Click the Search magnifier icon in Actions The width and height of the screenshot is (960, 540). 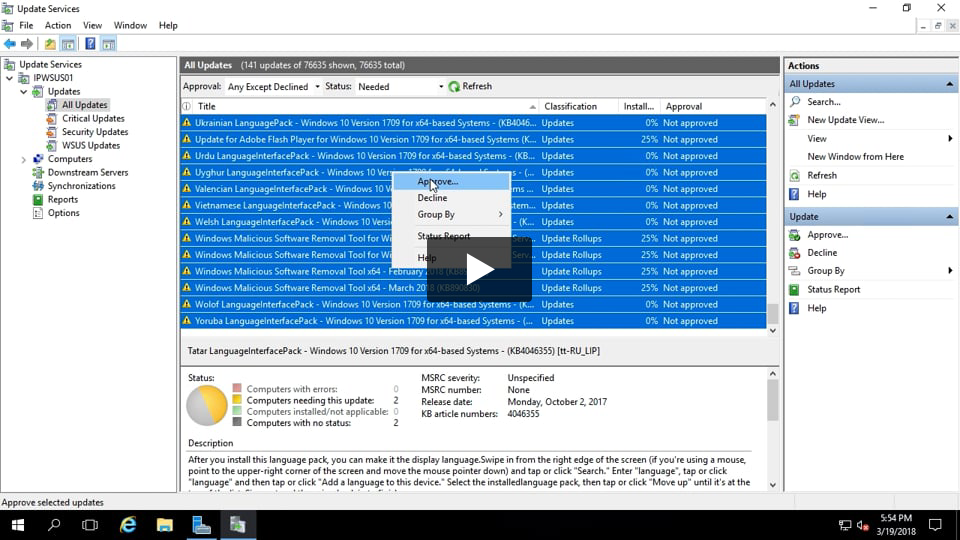795,102
